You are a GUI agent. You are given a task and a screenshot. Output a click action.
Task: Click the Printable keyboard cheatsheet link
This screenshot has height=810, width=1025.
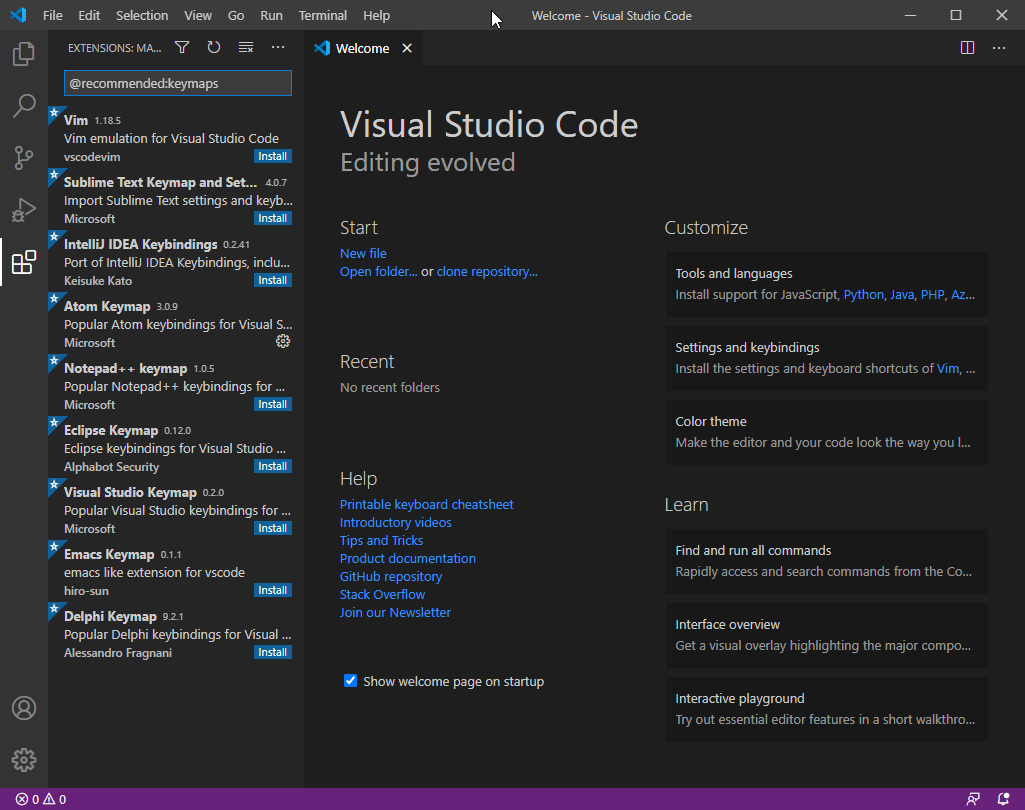(x=426, y=505)
